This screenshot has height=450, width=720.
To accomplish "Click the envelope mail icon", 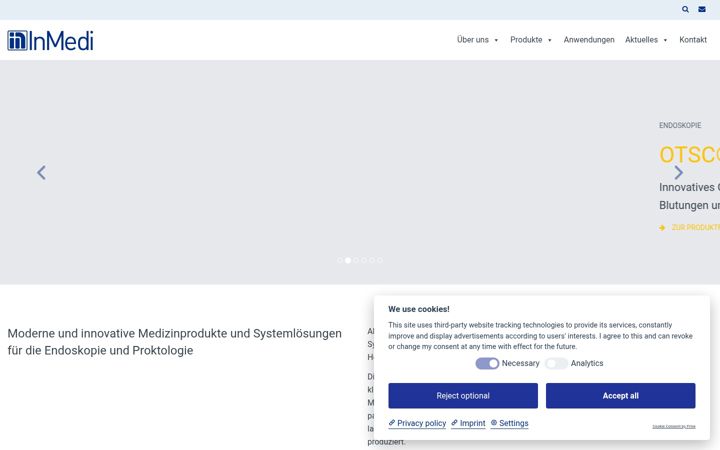I will [x=702, y=9].
